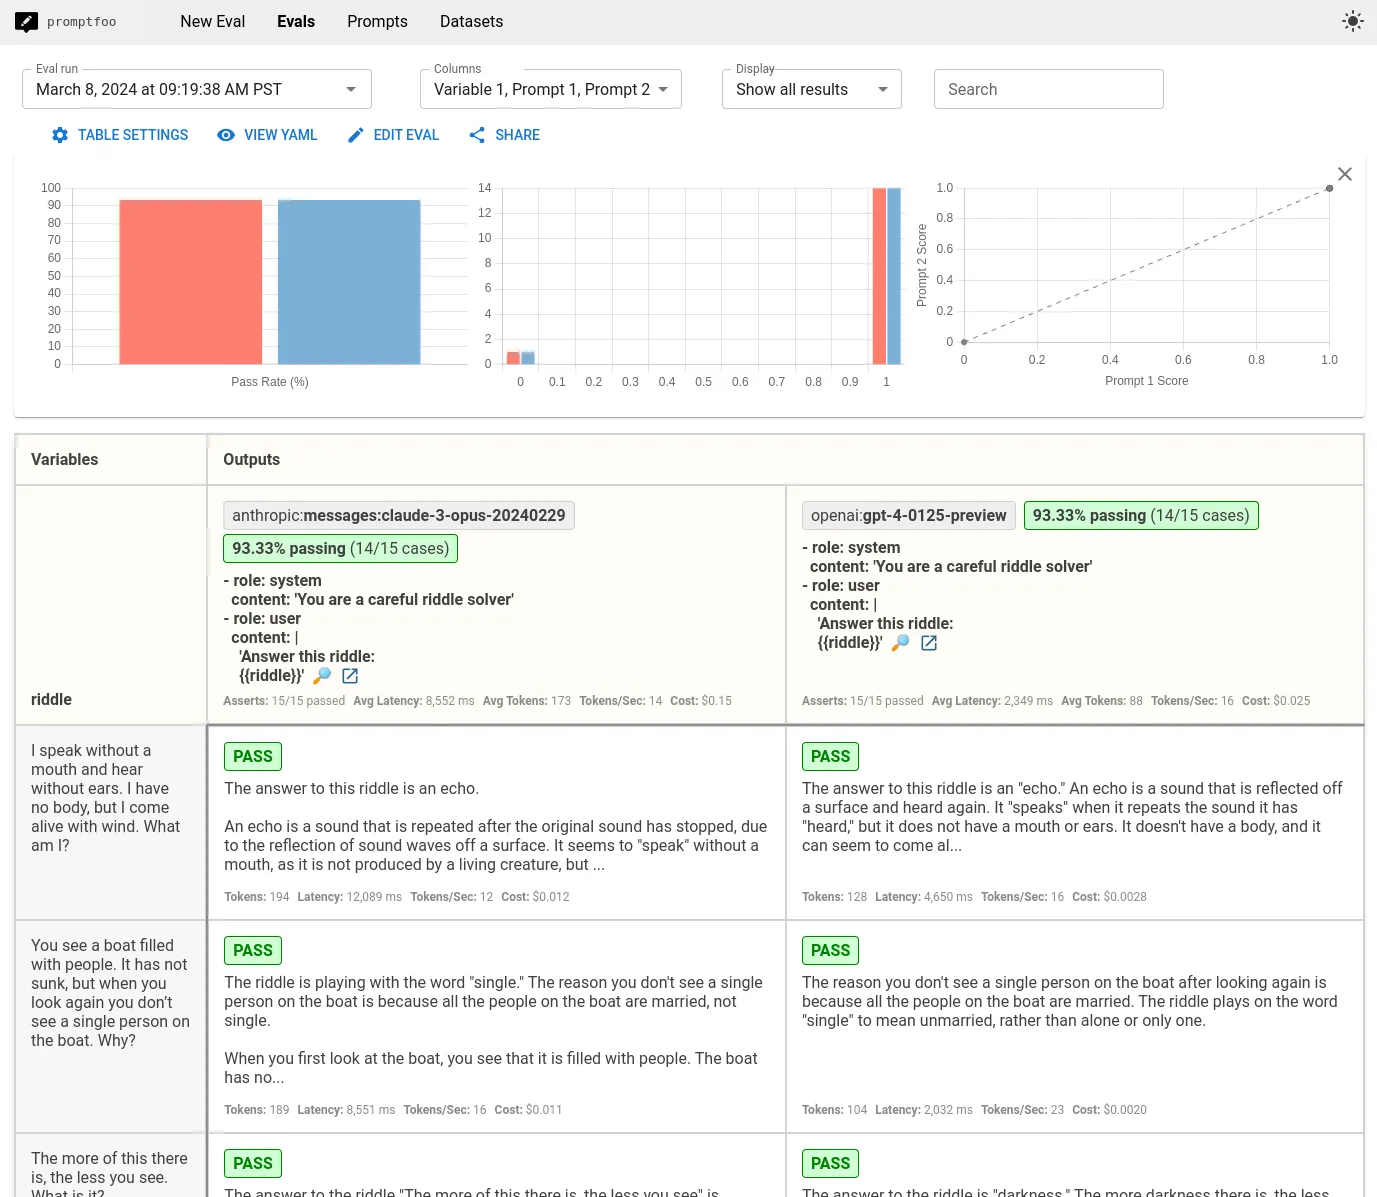Click the View YAML eye icon
Viewport: 1377px width, 1197px height.
(226, 135)
